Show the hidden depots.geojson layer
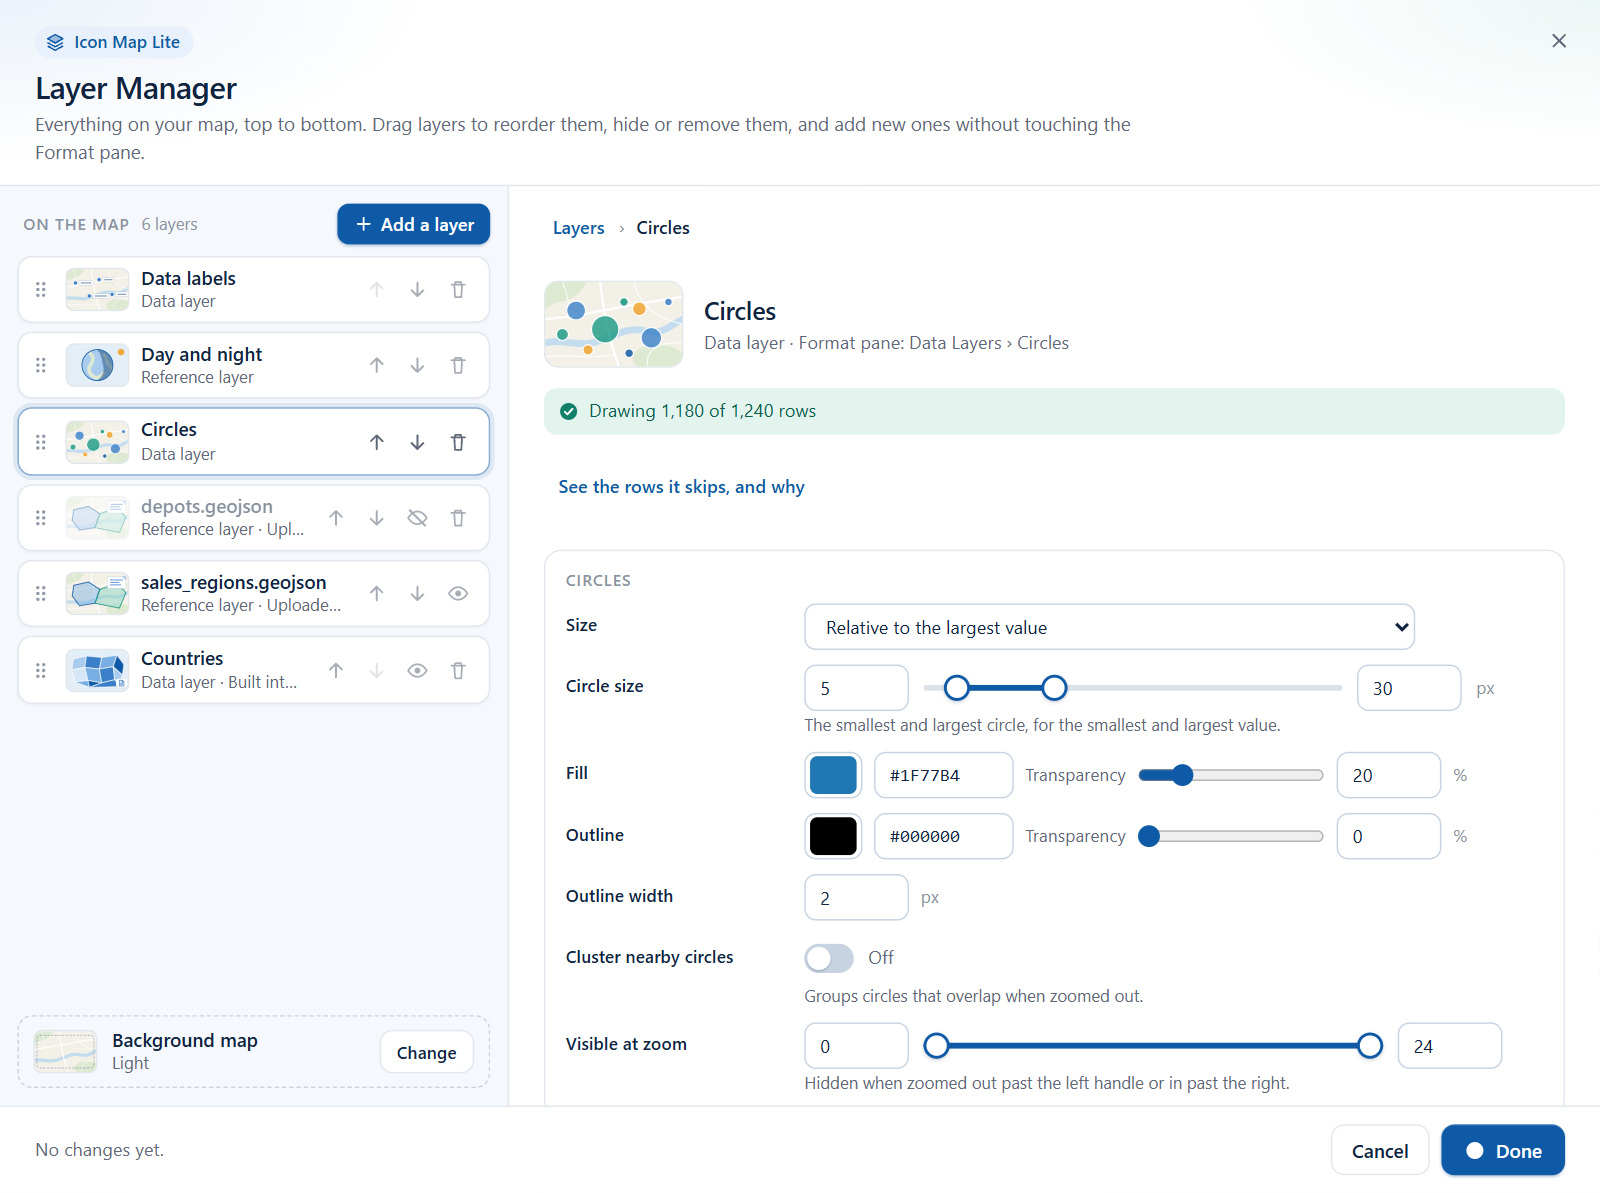Image resolution: width=1600 pixels, height=1193 pixels. coord(417,518)
